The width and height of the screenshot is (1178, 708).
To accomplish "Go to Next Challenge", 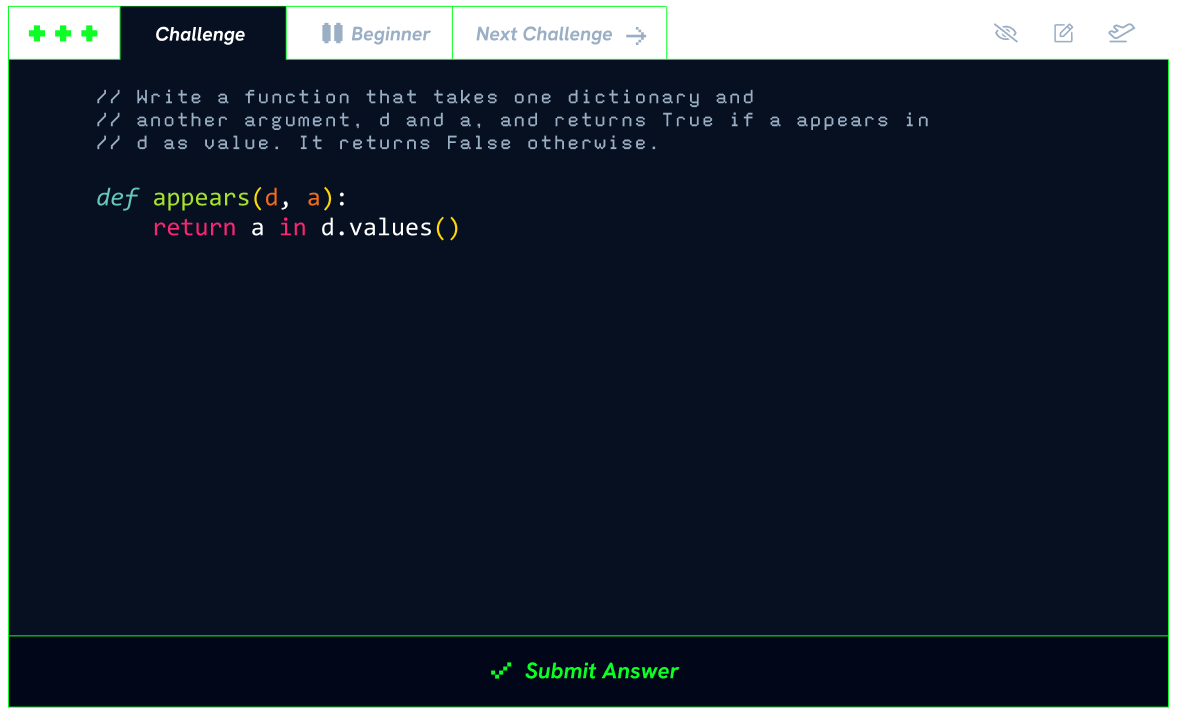I will coord(544,34).
